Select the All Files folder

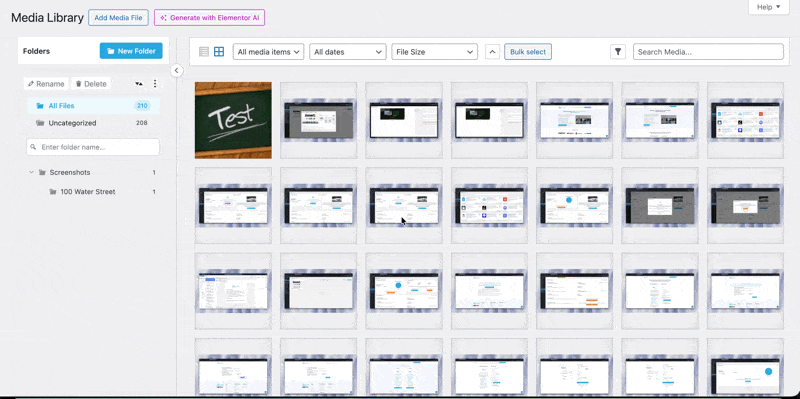tap(93, 106)
